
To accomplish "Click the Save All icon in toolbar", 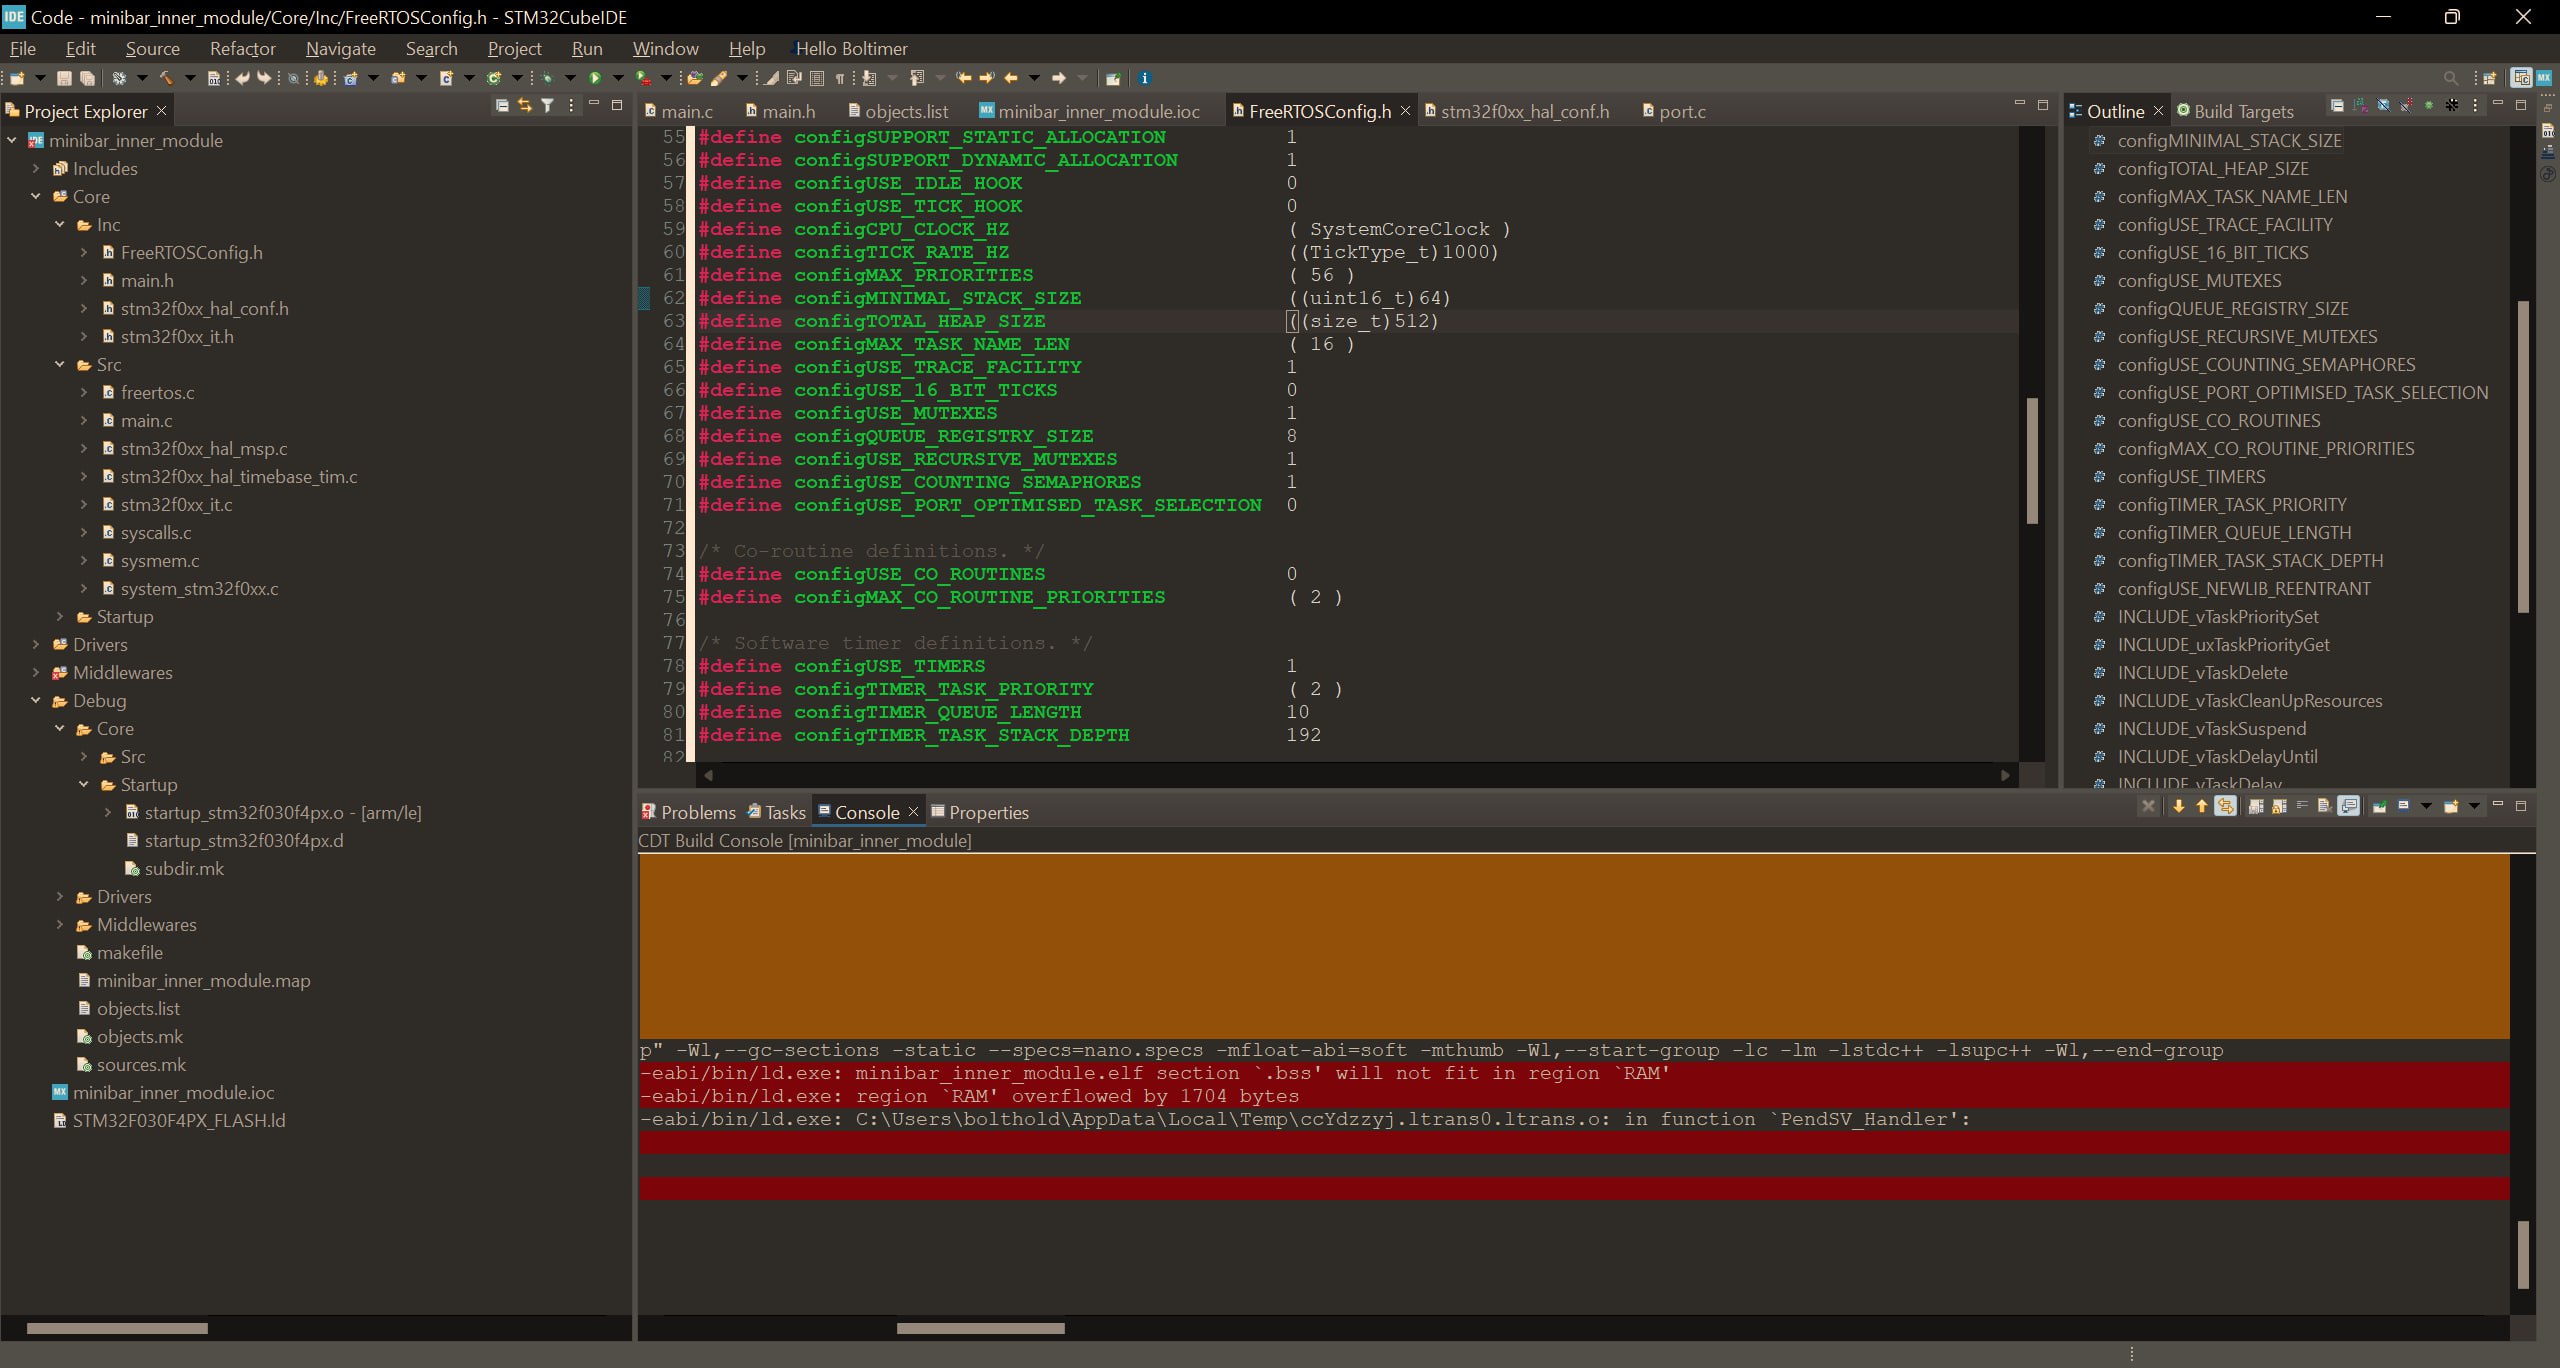I will (88, 78).
